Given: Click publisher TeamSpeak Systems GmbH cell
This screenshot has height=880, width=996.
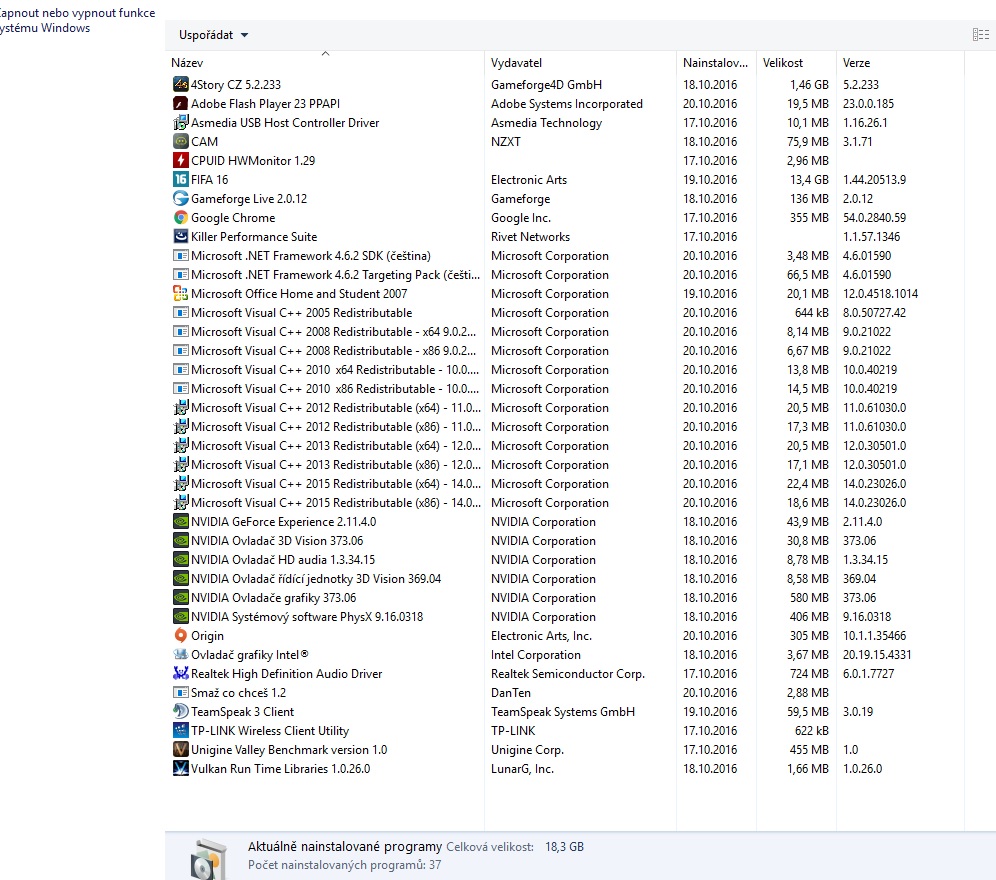Looking at the screenshot, I should (563, 712).
